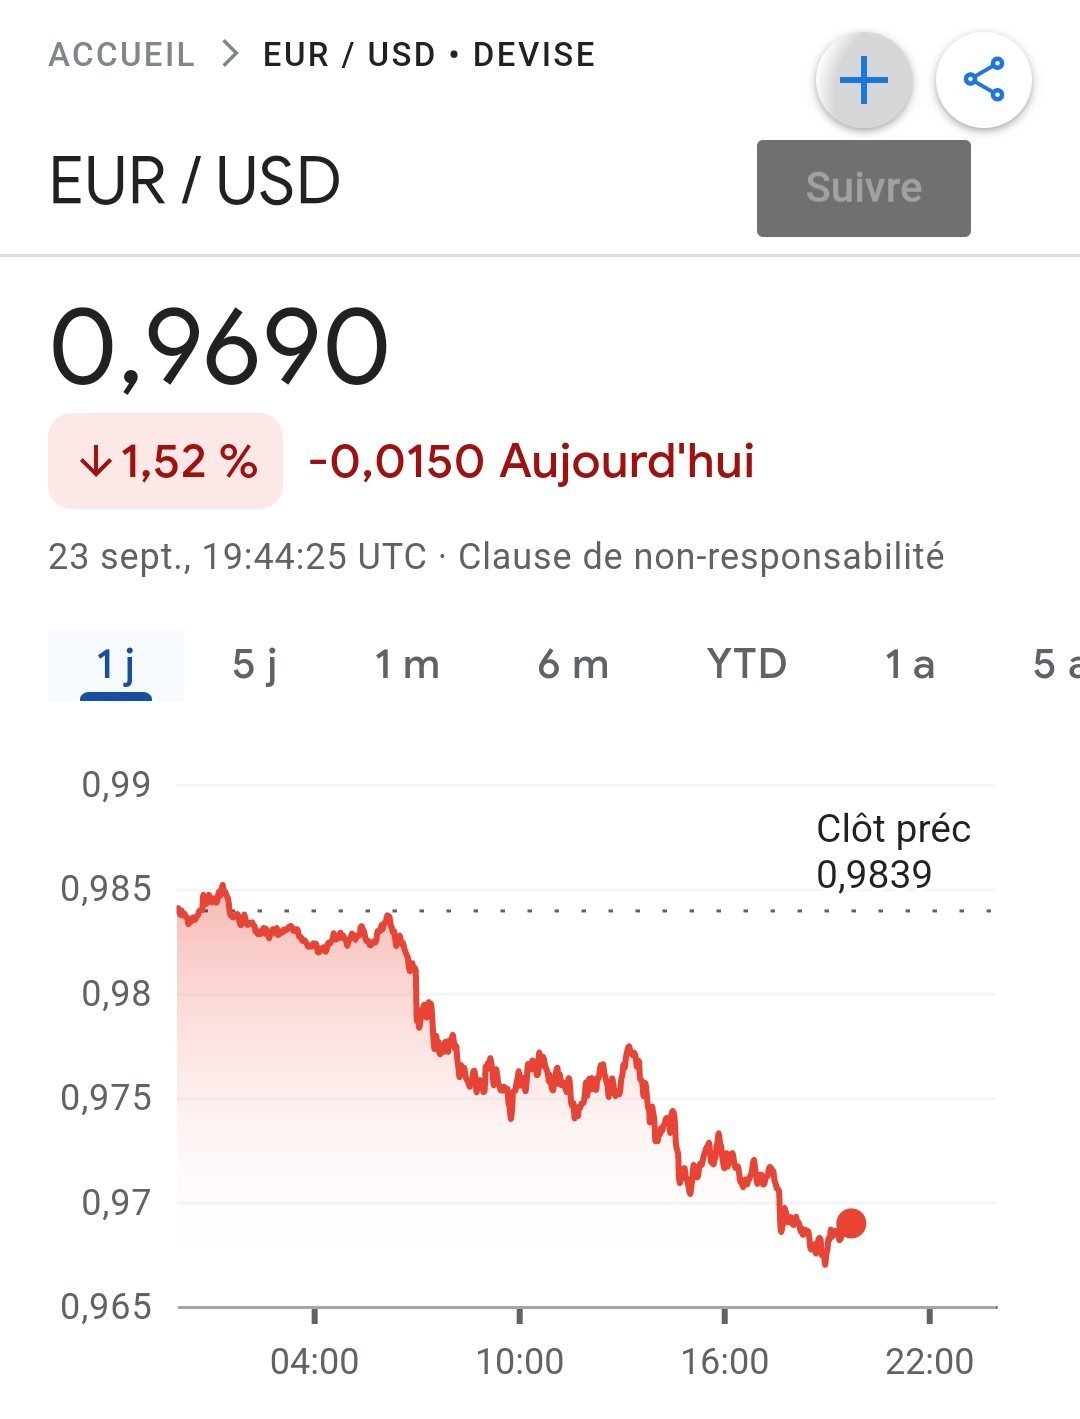1080x1419 pixels.
Task: Select the 1 j range tab
Action: [116, 665]
